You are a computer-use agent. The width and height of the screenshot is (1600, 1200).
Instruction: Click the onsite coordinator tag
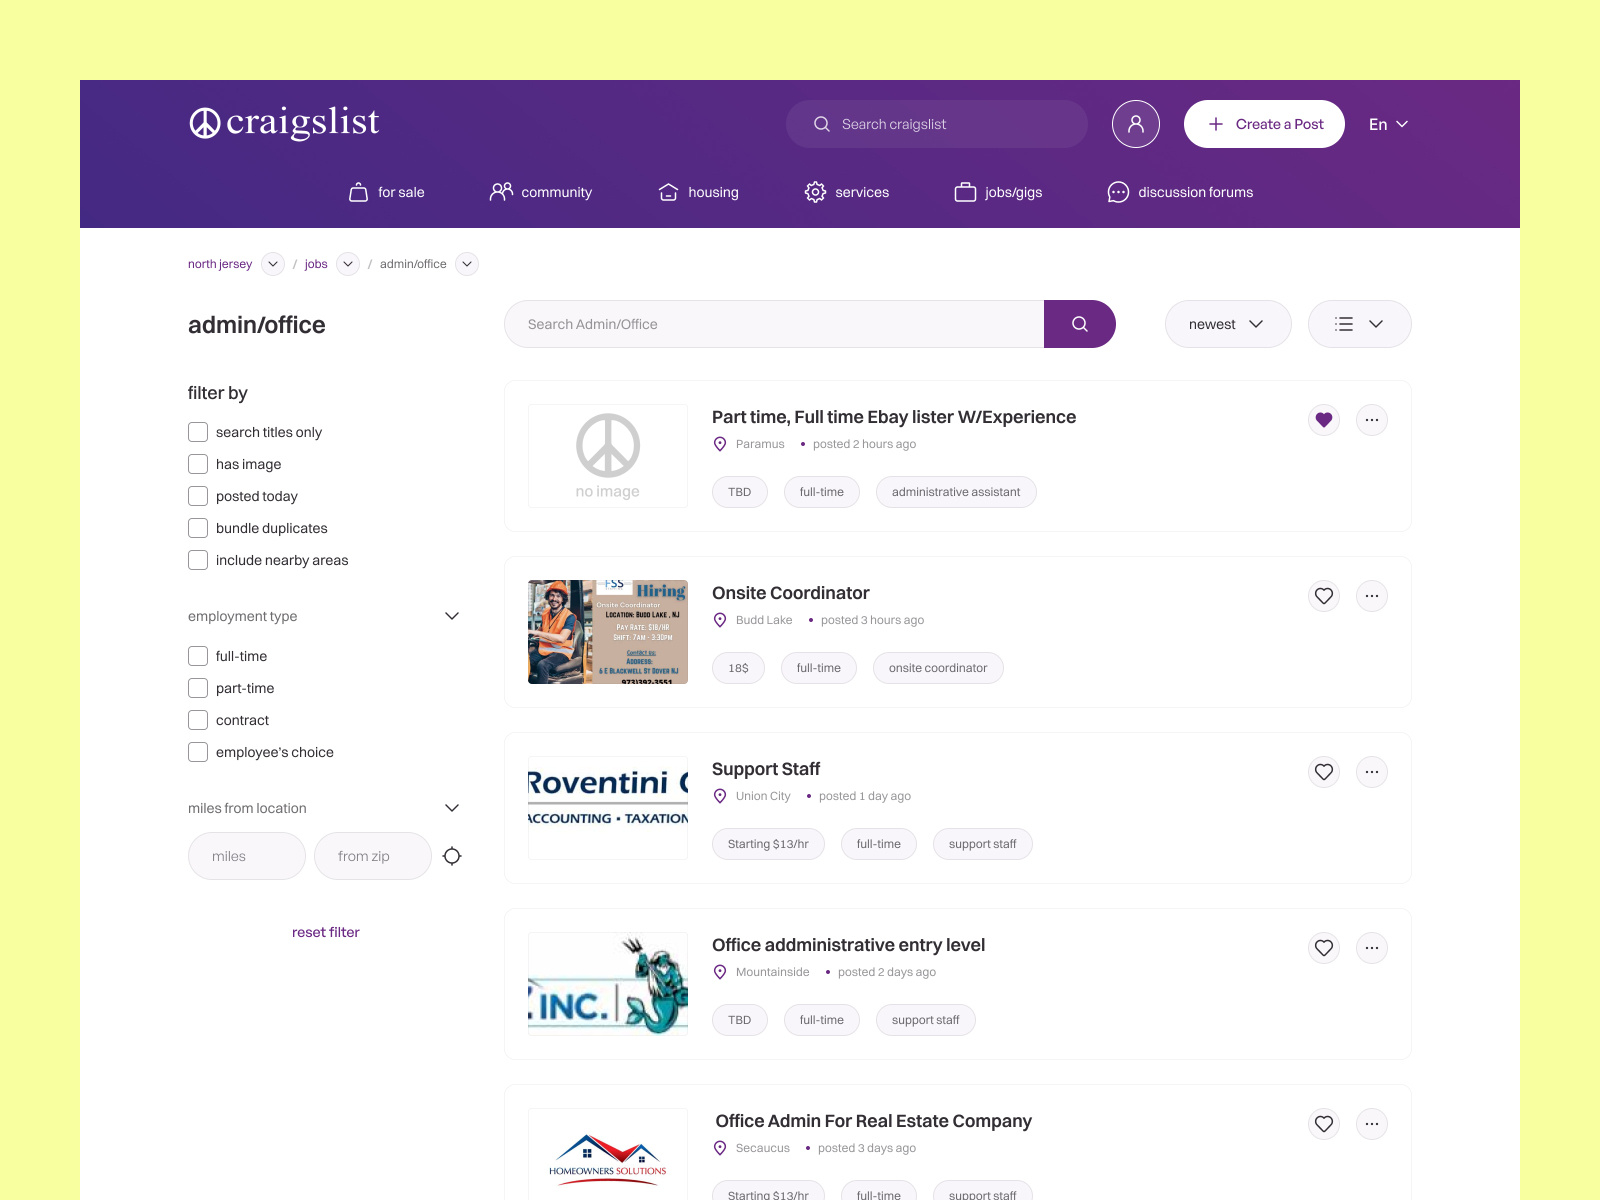938,668
